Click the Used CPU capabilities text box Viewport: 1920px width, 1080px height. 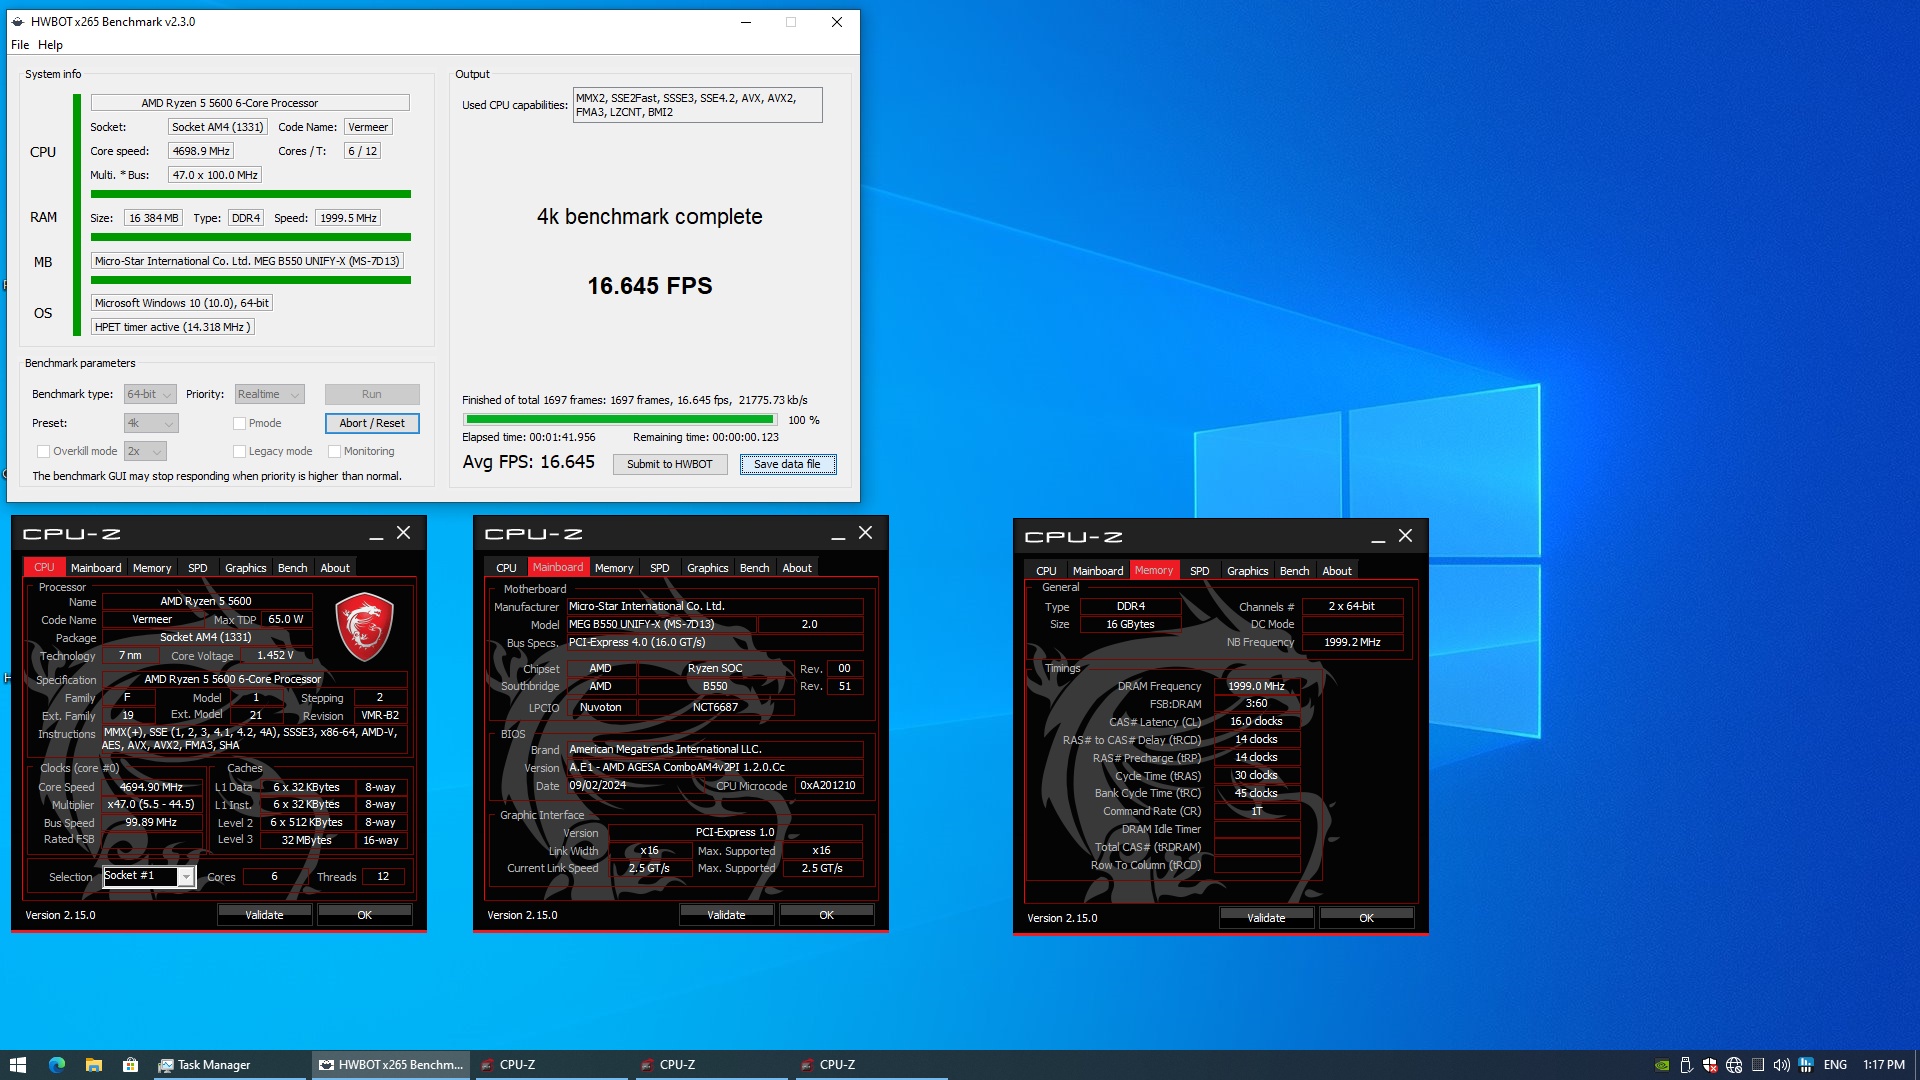click(x=697, y=105)
